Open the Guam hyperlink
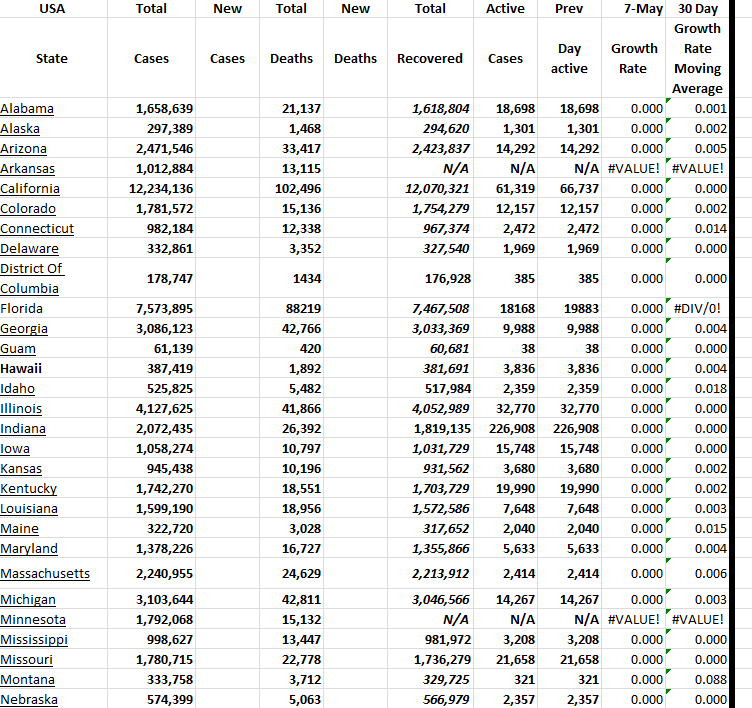This screenshot has width=752, height=708. click(18, 348)
